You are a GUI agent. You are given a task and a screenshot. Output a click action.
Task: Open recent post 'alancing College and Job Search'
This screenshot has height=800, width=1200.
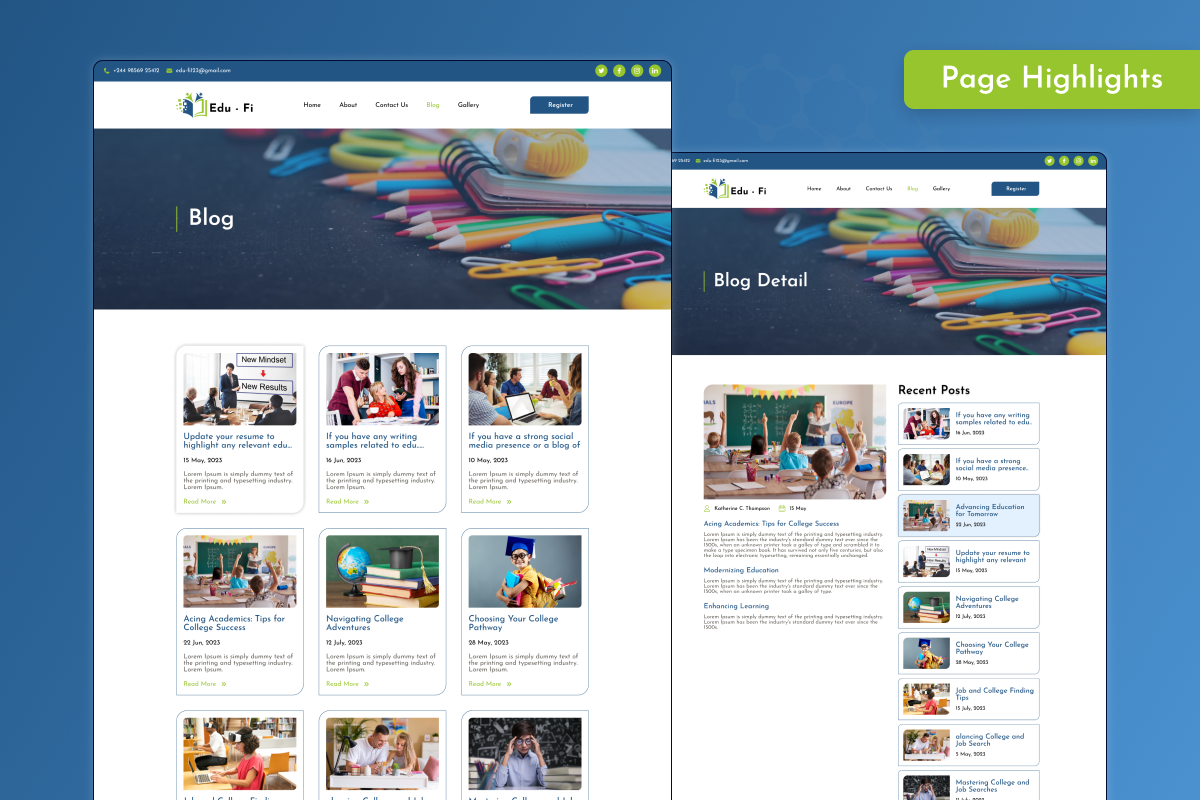[x=969, y=745]
